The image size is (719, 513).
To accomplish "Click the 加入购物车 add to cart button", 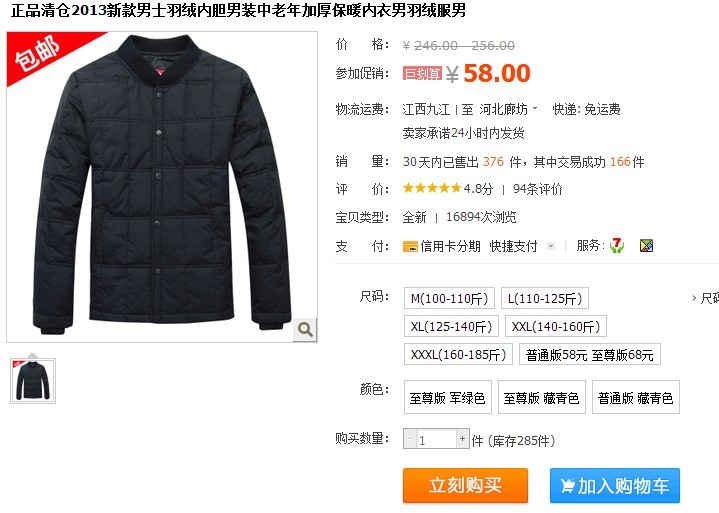I will click(x=614, y=485).
